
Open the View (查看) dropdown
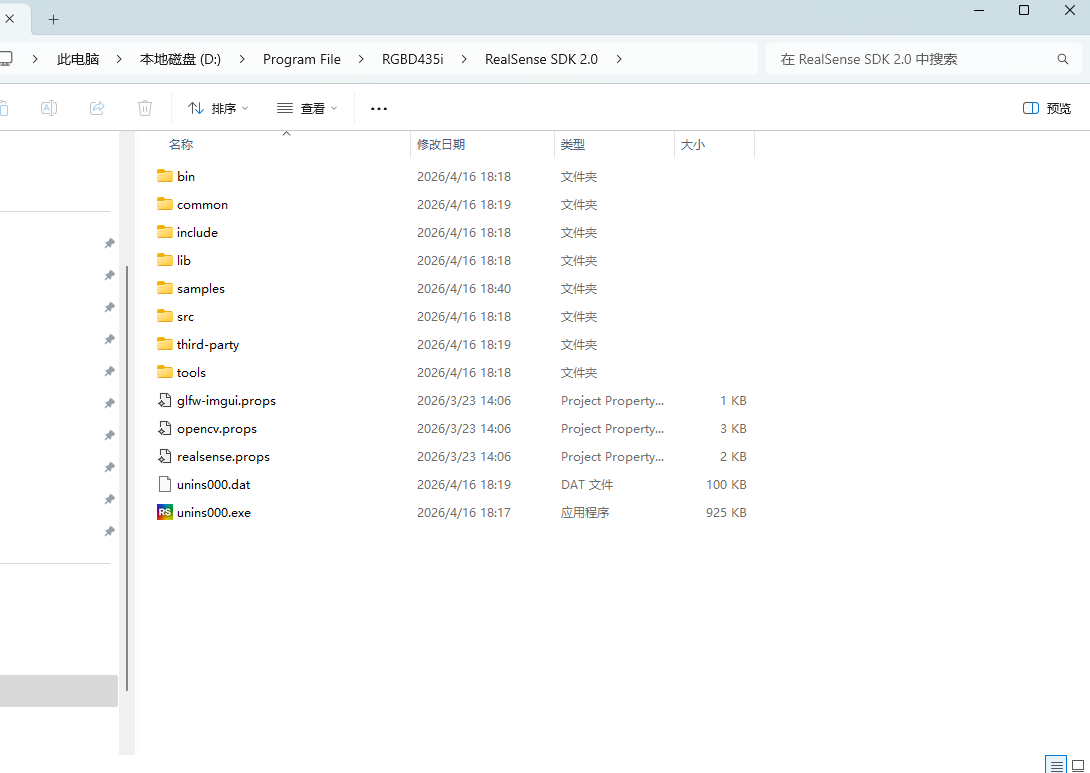307,108
